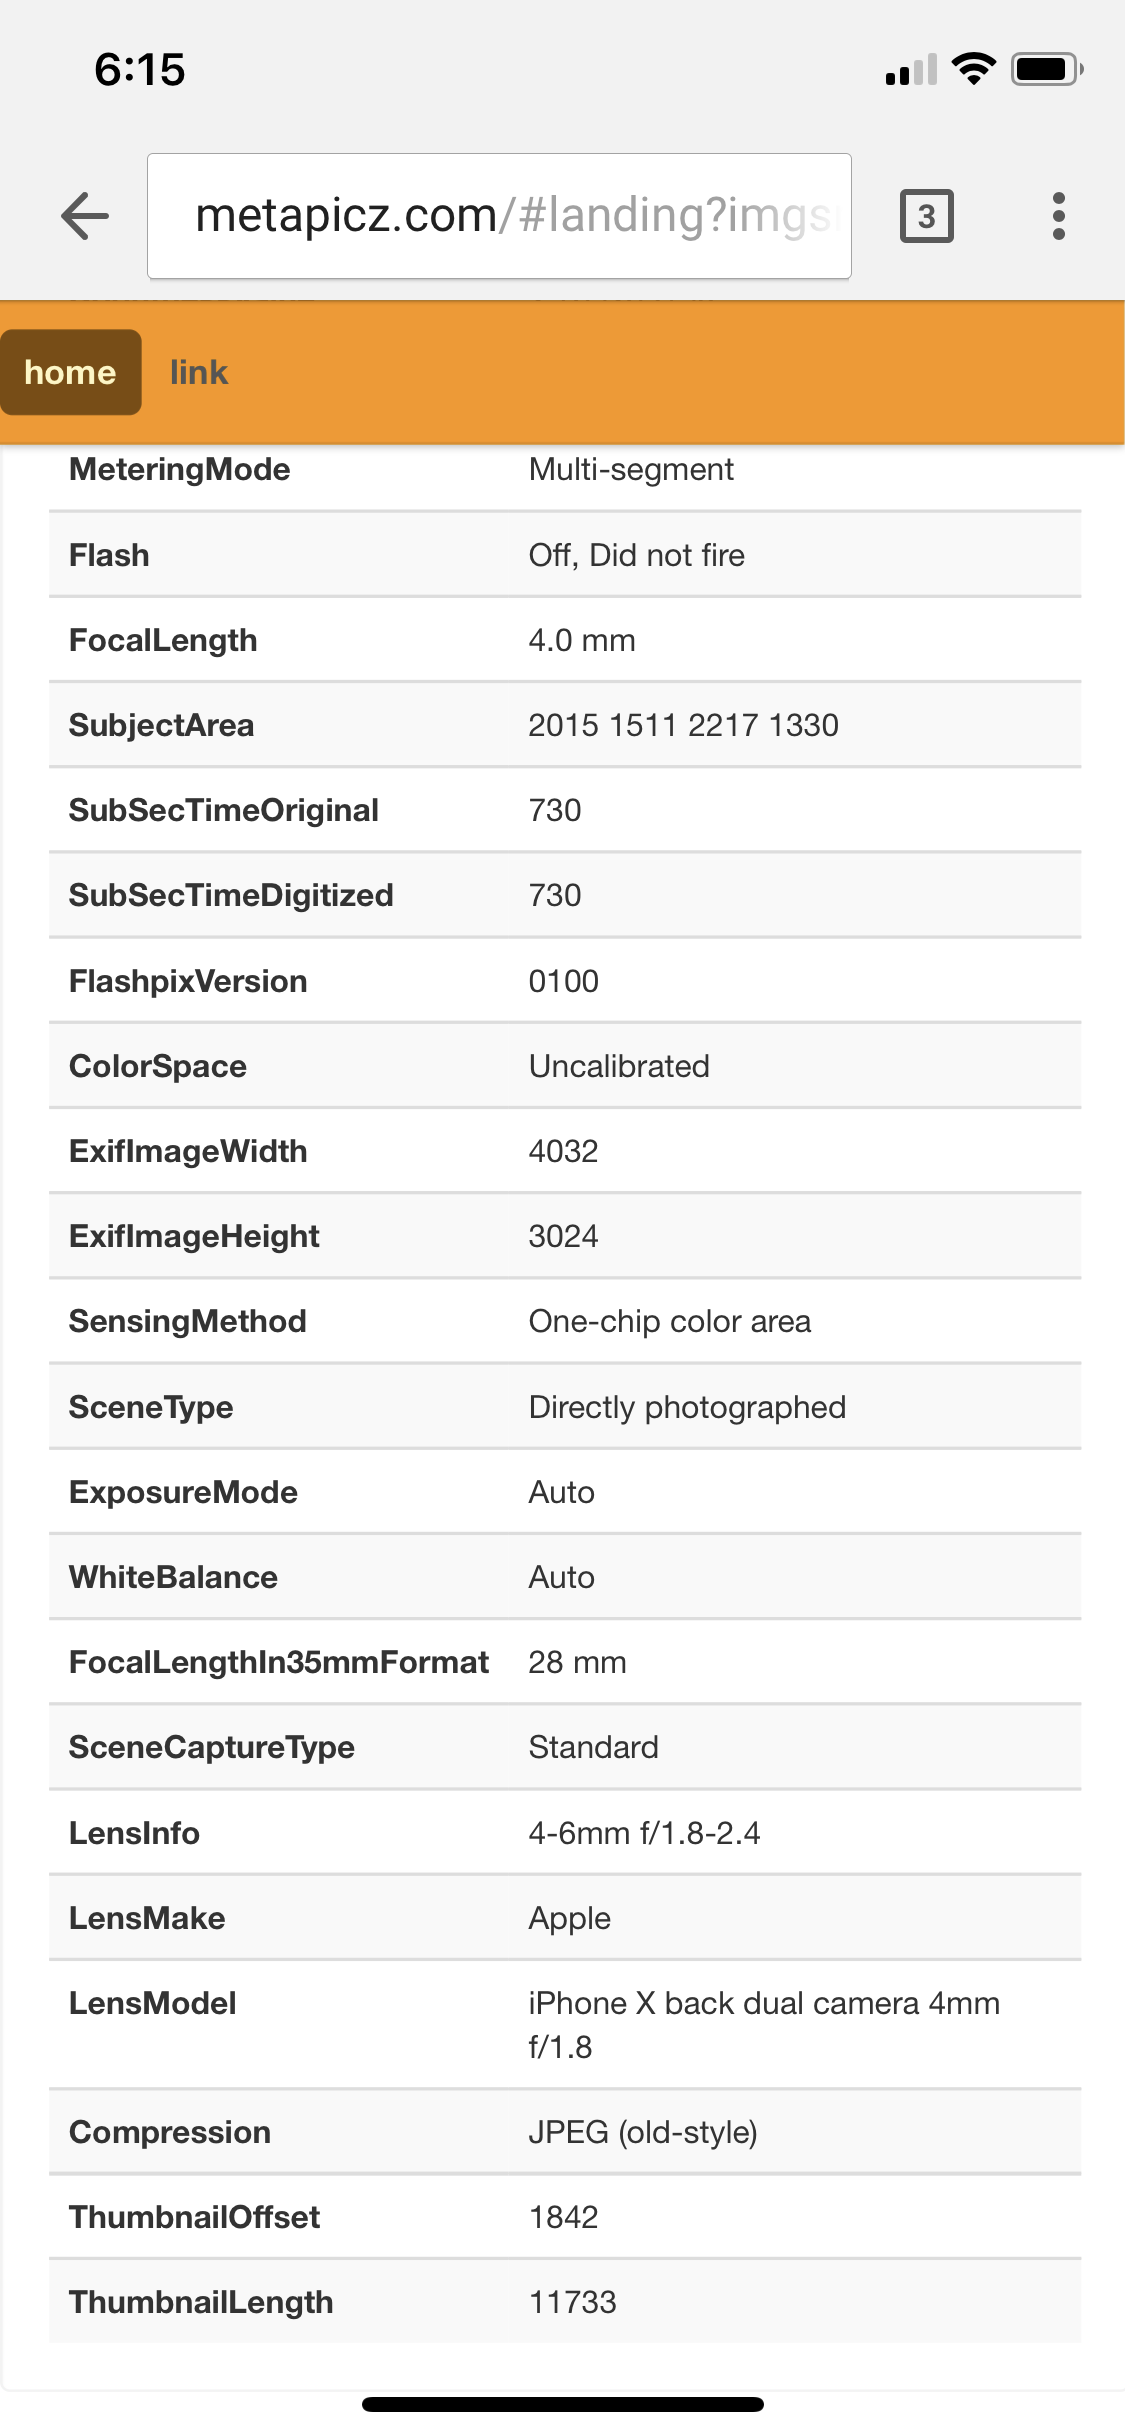The height and width of the screenshot is (2436, 1125).
Task: Select the ExifImageWidth value 4032
Action: (x=563, y=1151)
